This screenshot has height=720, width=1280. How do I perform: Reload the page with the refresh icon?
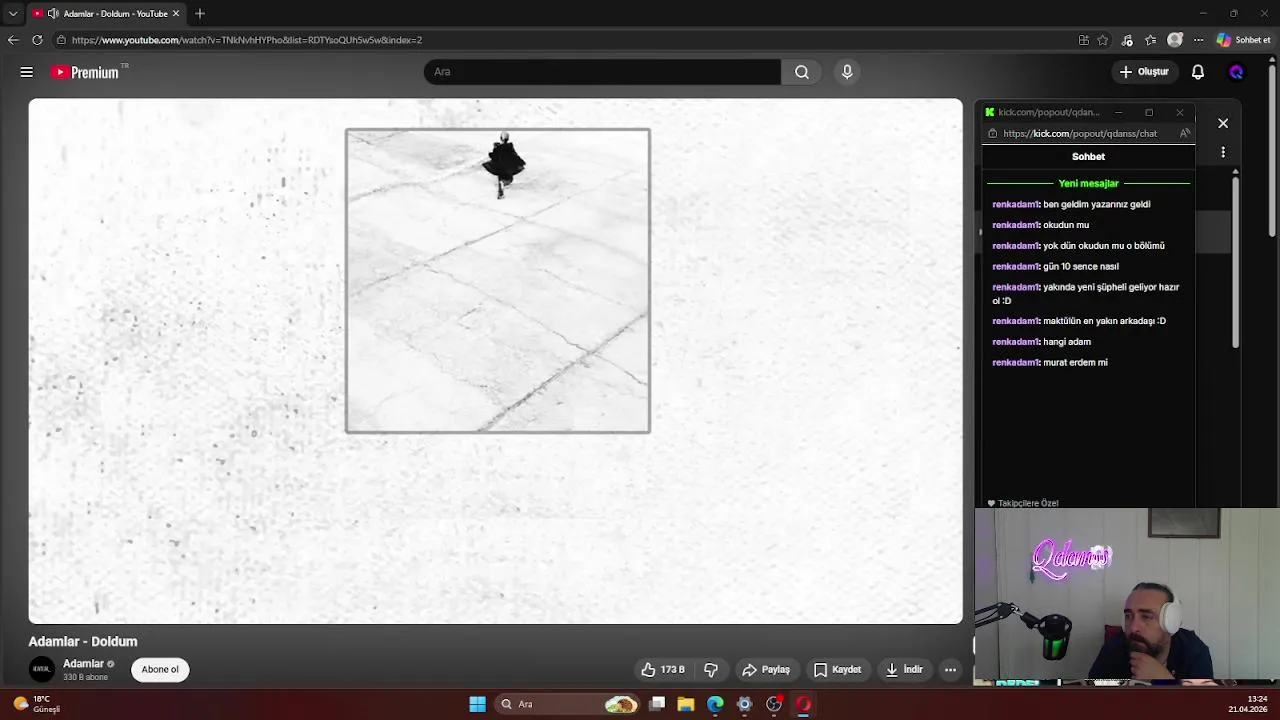(x=37, y=40)
